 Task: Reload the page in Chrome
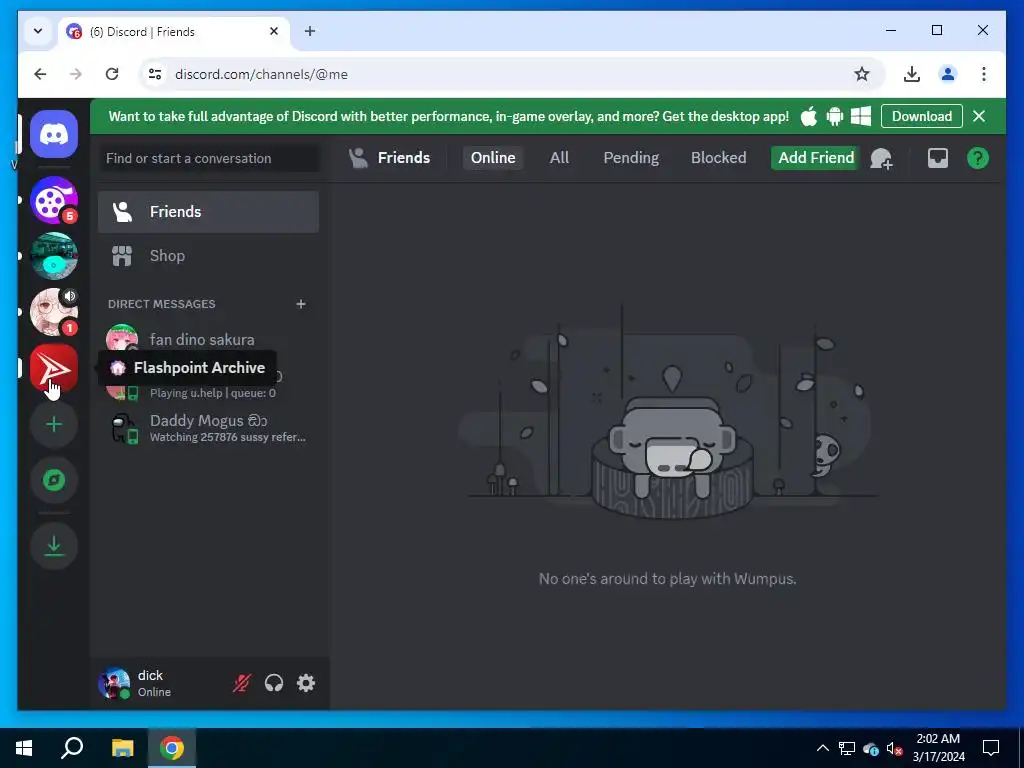112,74
